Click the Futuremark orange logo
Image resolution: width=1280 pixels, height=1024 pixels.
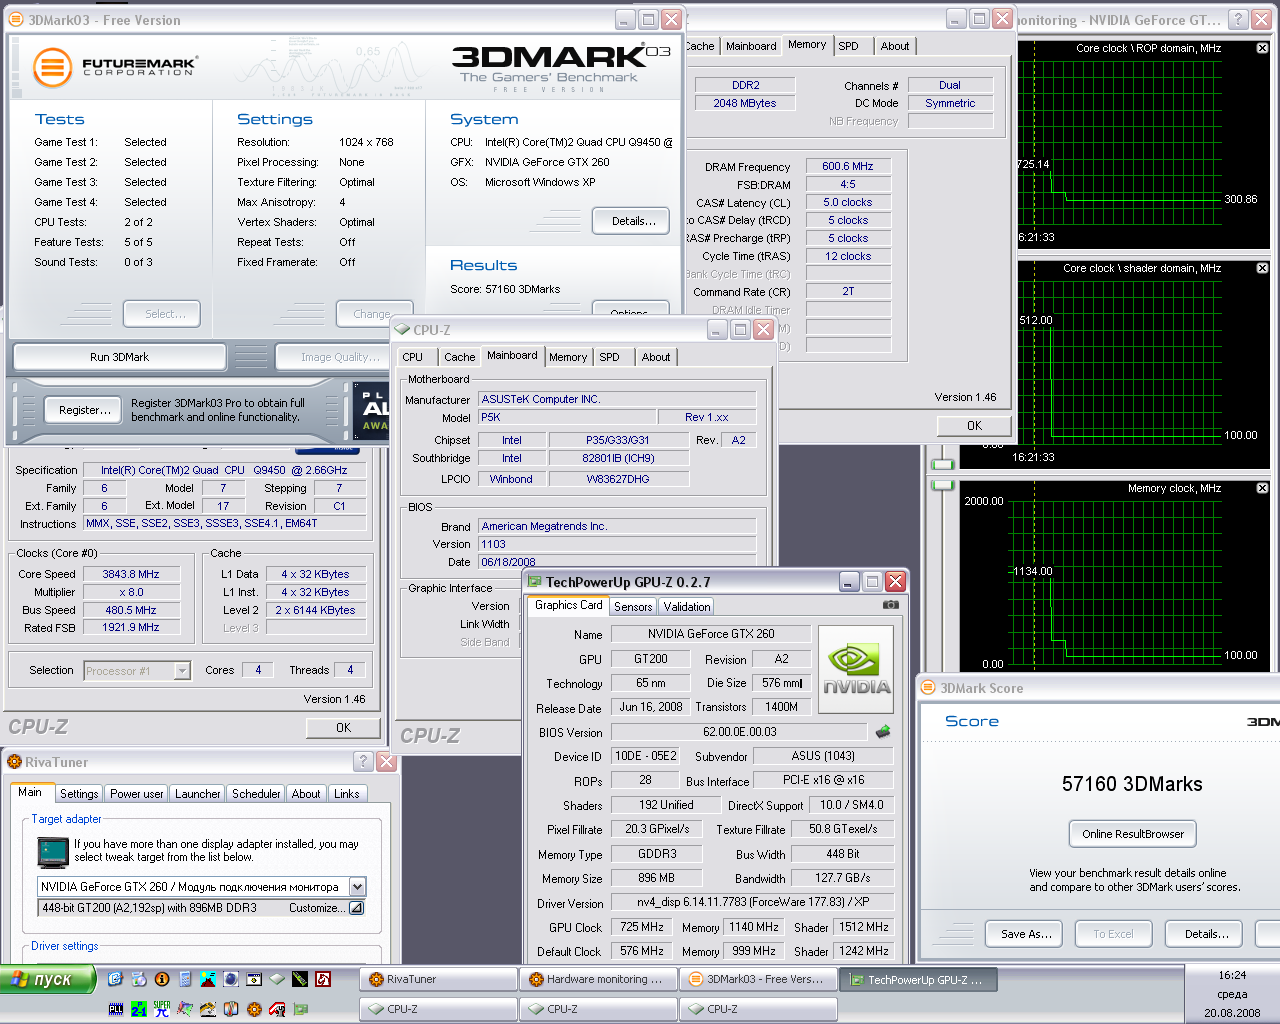pyautogui.click(x=52, y=68)
